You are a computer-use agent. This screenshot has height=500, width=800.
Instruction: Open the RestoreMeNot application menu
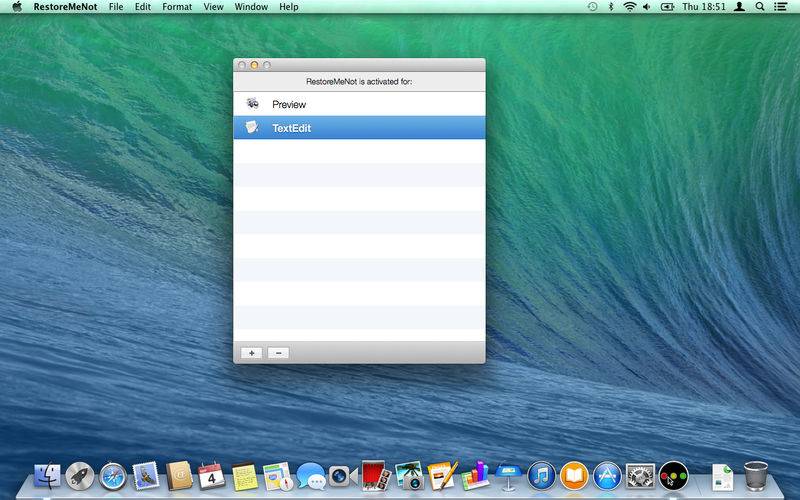(65, 7)
